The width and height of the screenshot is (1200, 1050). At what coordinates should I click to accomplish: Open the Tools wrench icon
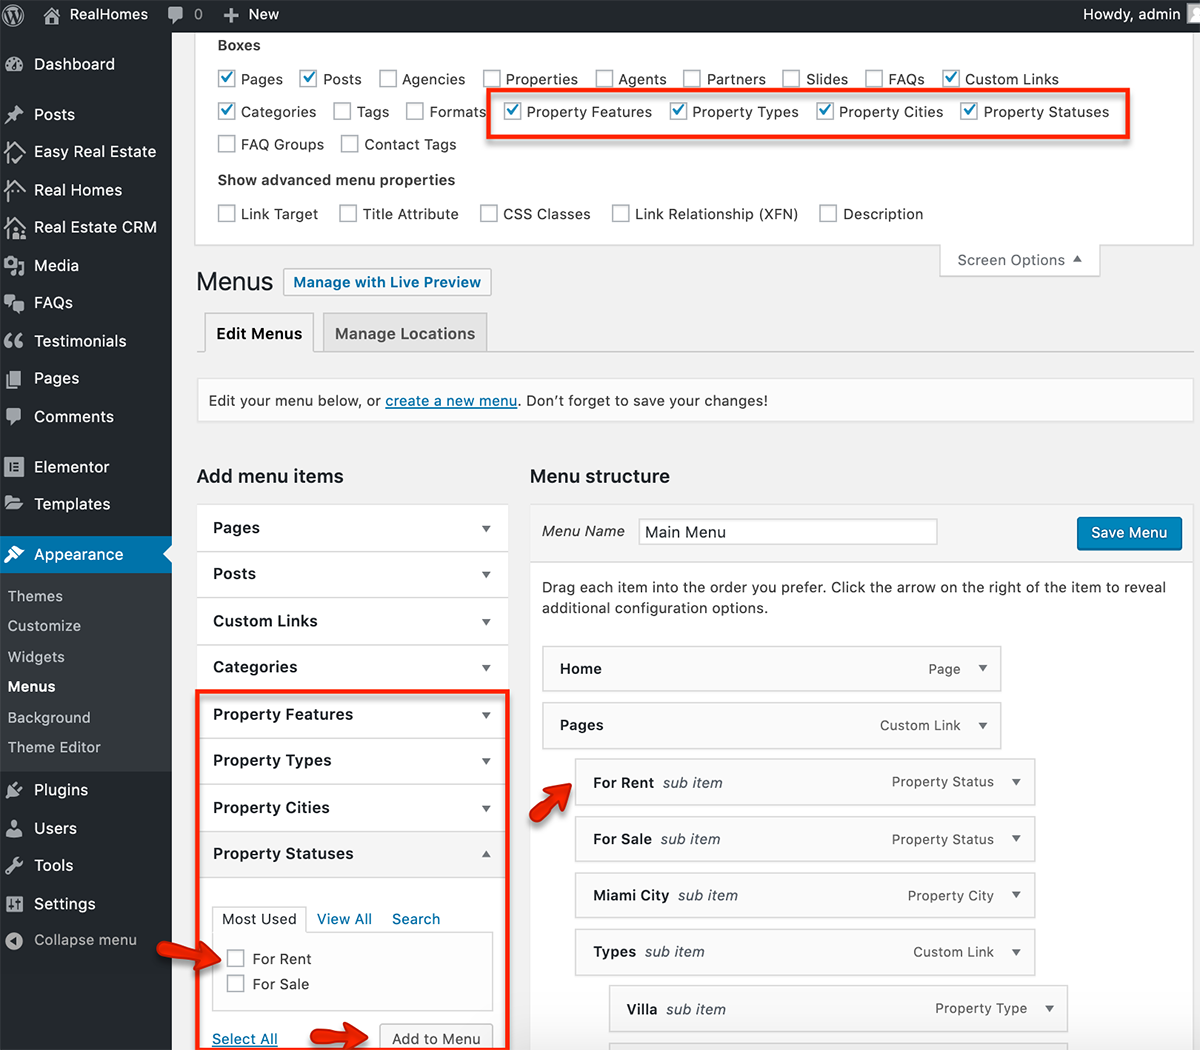[15, 865]
